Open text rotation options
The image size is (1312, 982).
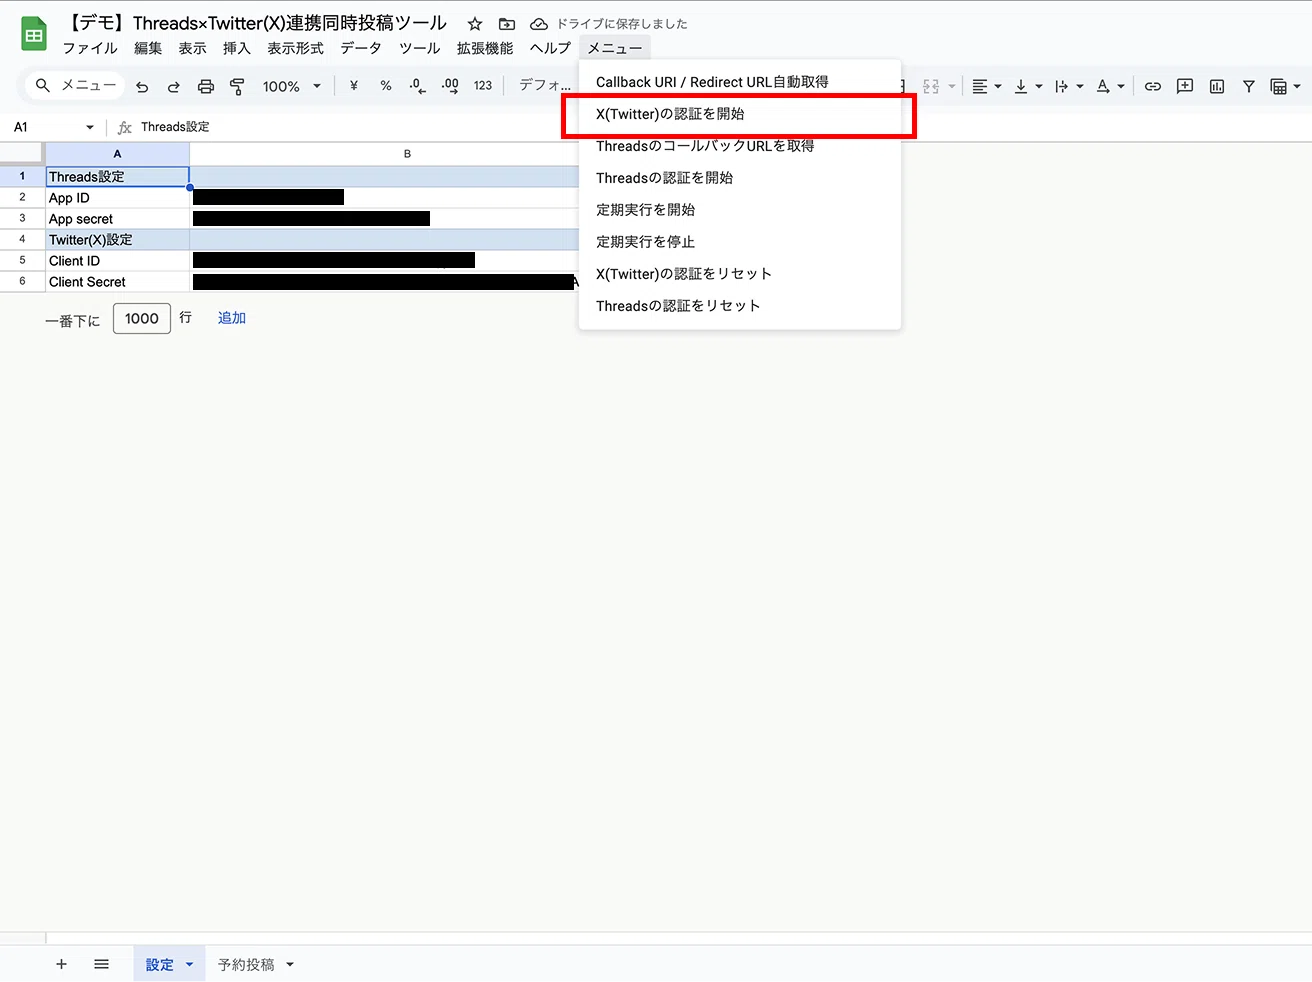click(1069, 87)
